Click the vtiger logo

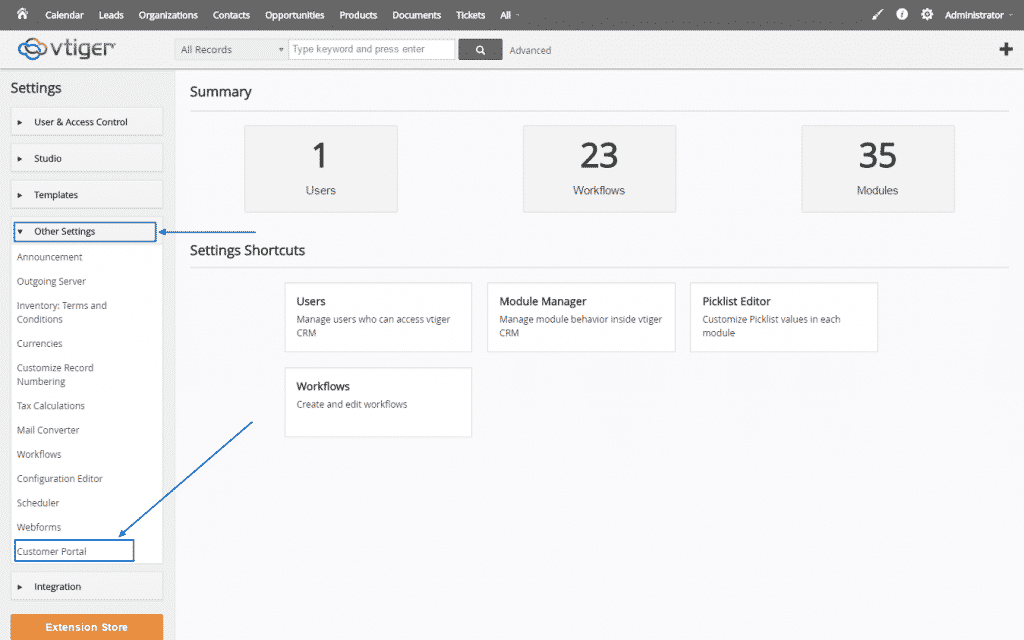tap(64, 48)
